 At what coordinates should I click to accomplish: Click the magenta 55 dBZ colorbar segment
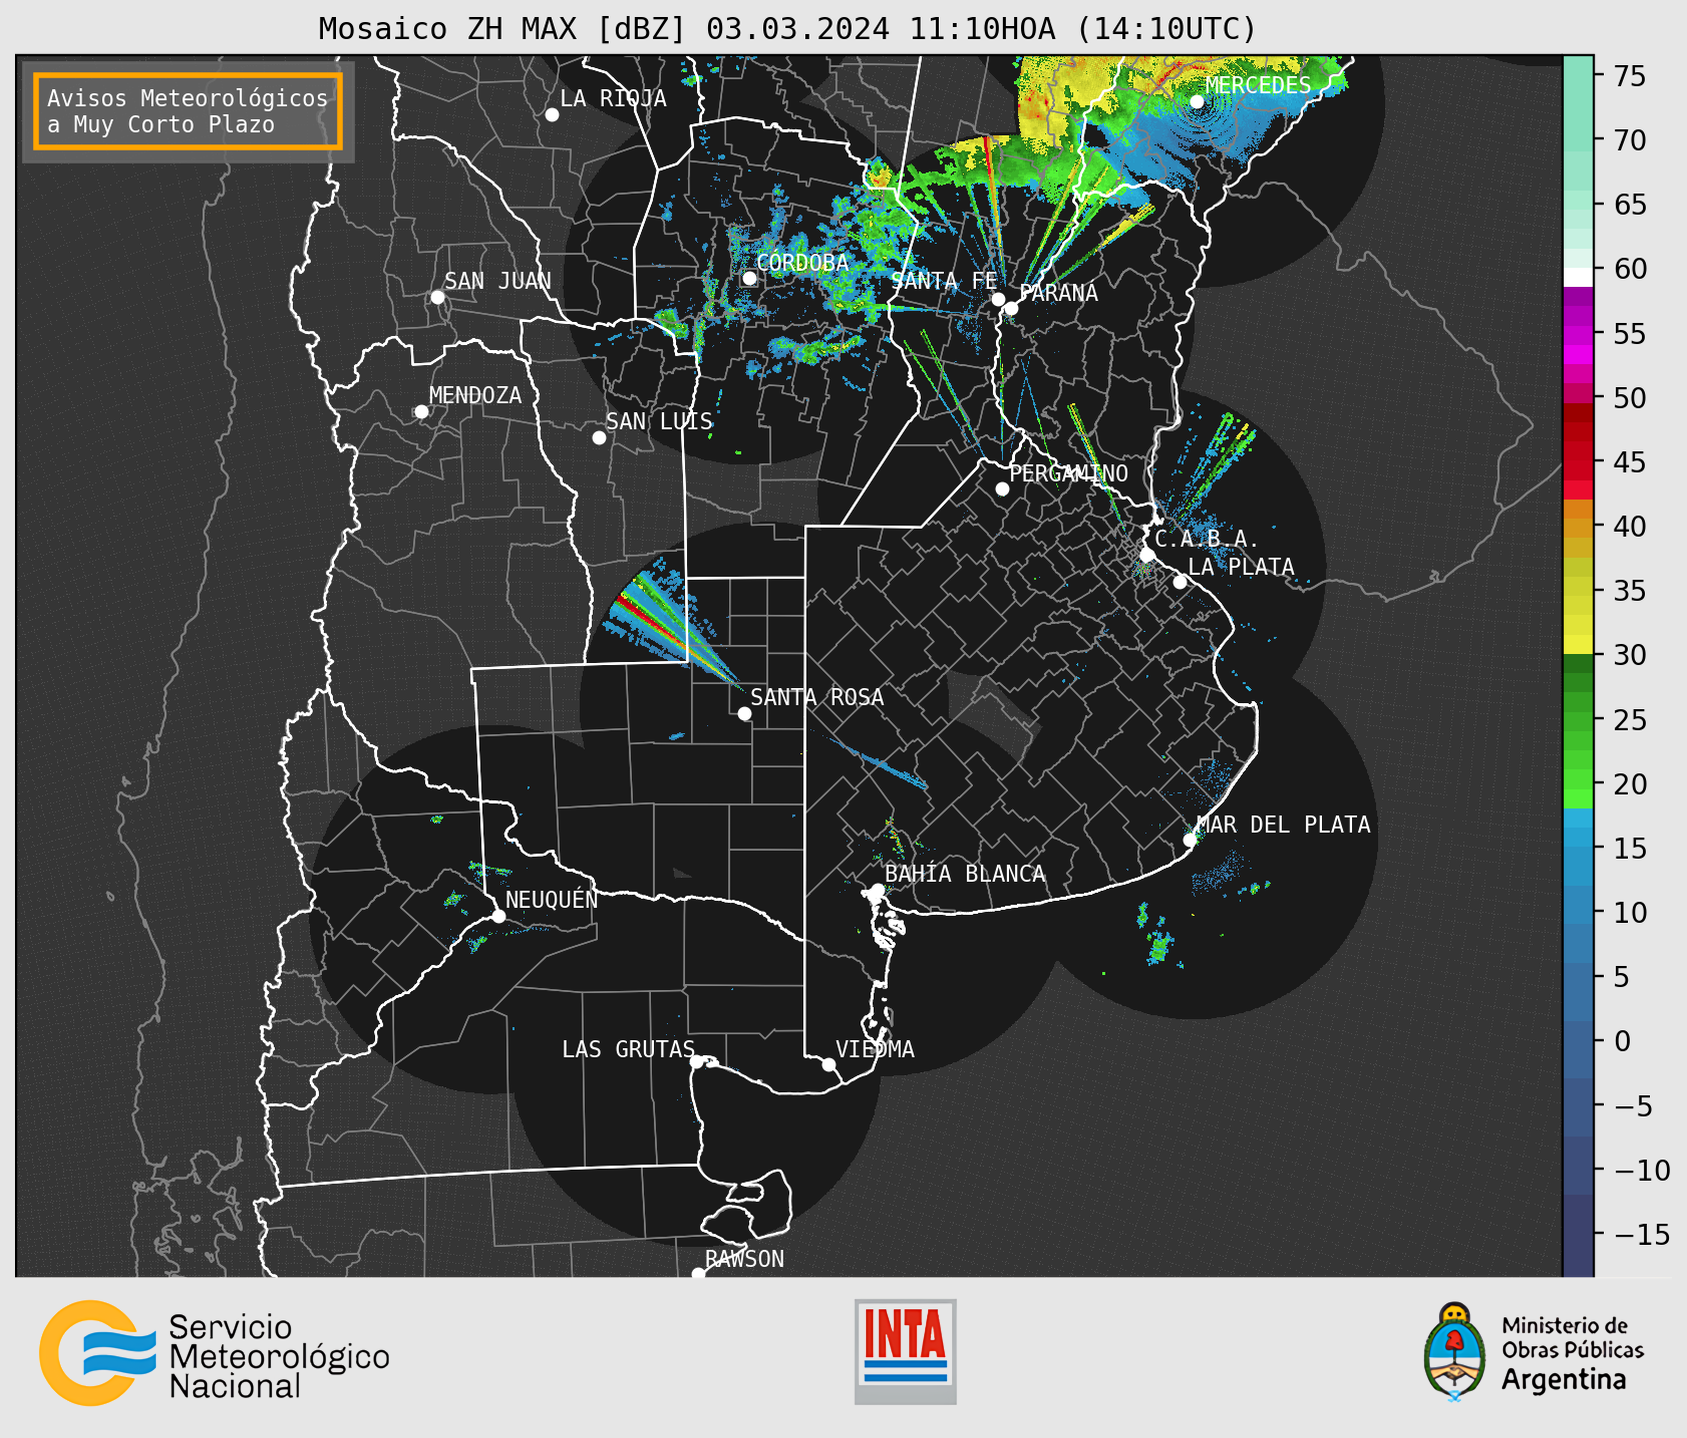click(1578, 335)
